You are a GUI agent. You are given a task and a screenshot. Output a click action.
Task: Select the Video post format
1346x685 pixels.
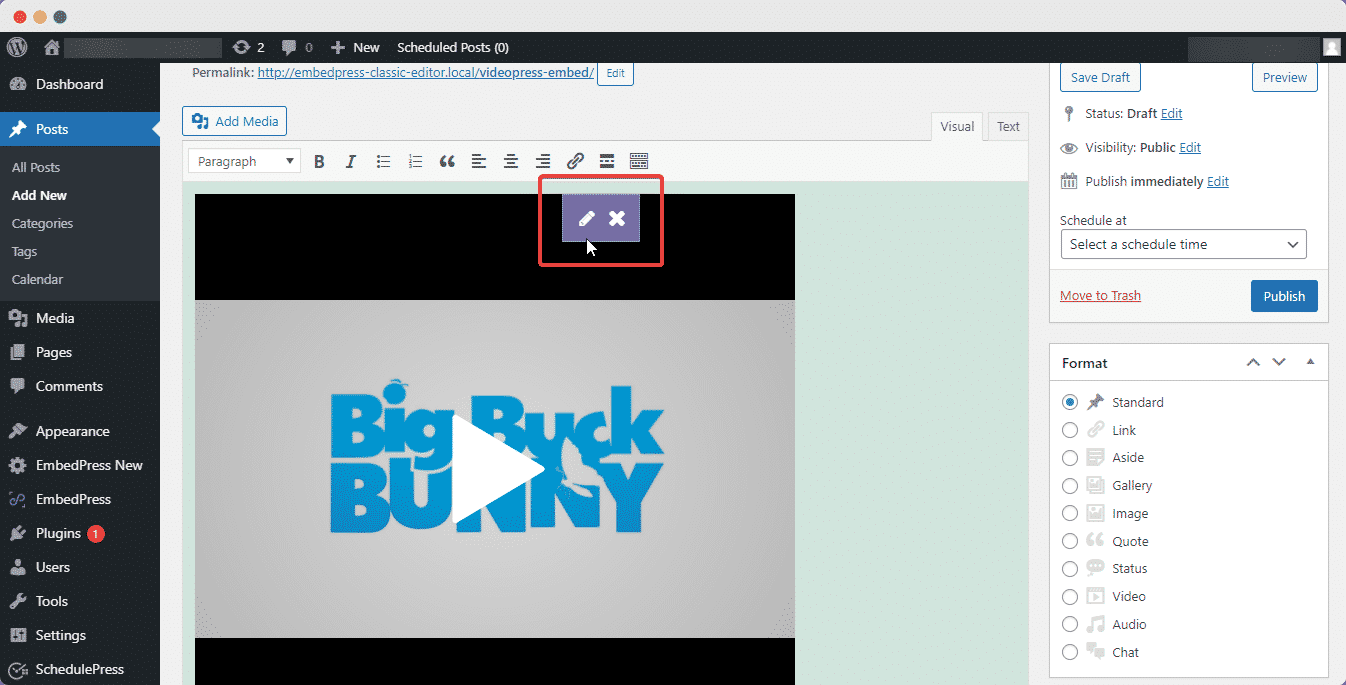(1070, 596)
